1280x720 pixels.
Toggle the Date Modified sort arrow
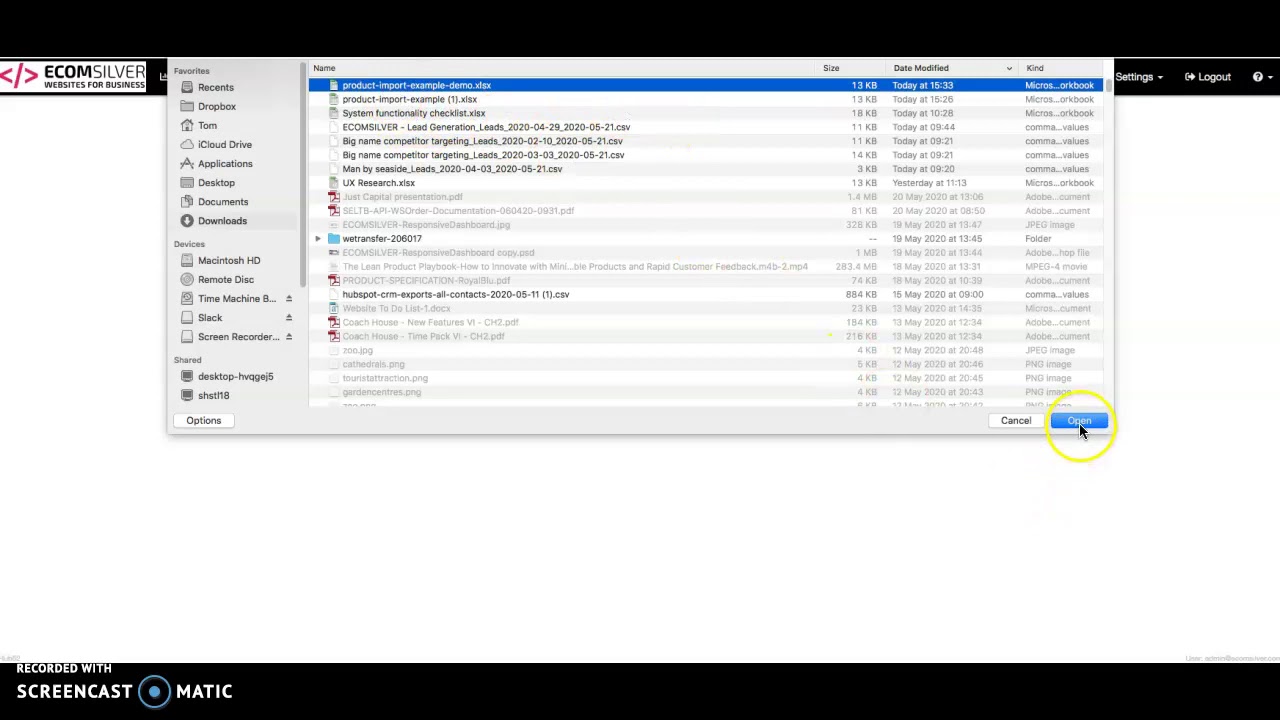pyautogui.click(x=1009, y=68)
